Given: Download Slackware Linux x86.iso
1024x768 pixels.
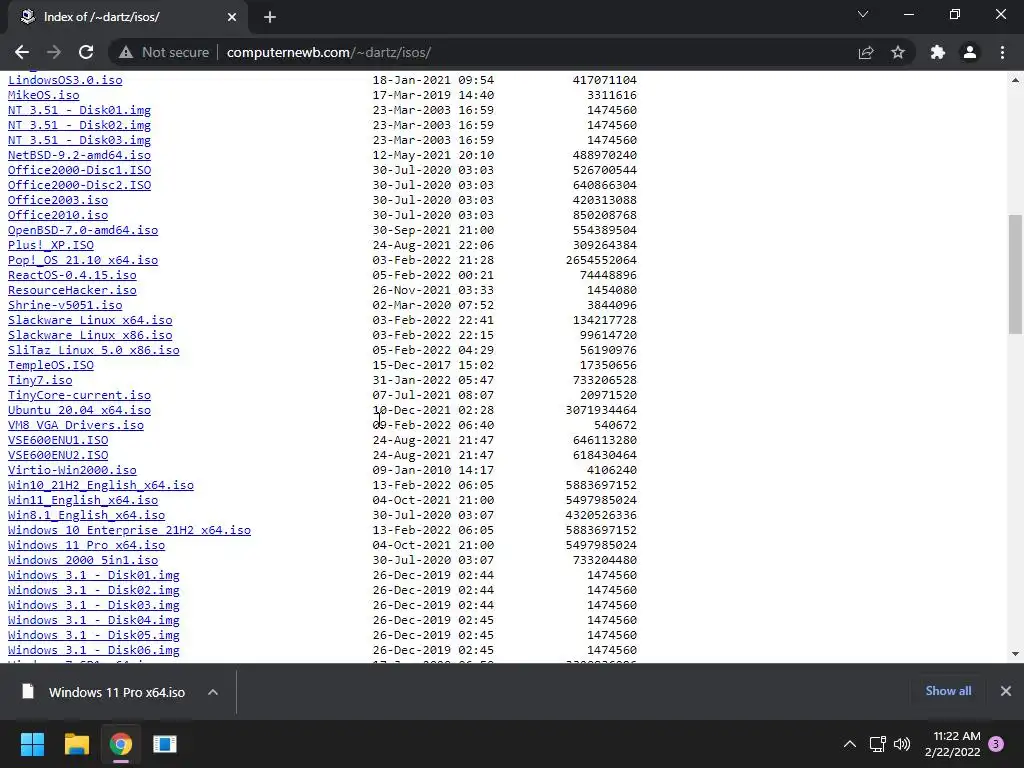Looking at the screenshot, I should (90, 336).
